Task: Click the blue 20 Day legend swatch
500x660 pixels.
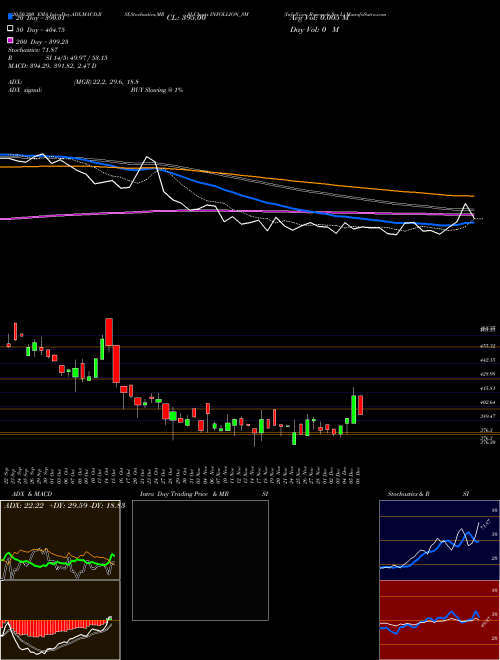Action: (10, 17)
